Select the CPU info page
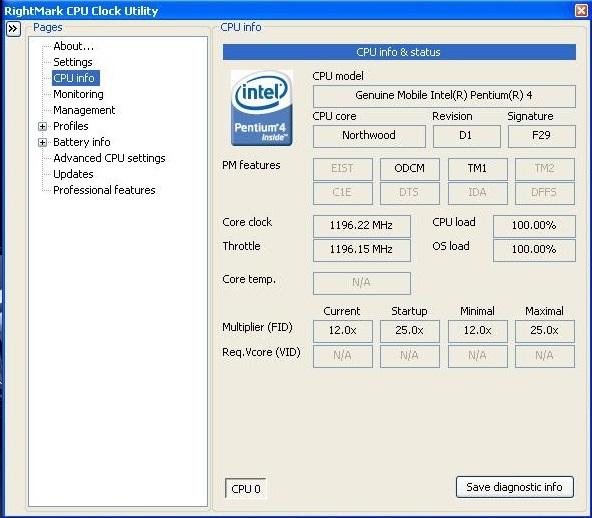The image size is (592, 518). [x=76, y=78]
